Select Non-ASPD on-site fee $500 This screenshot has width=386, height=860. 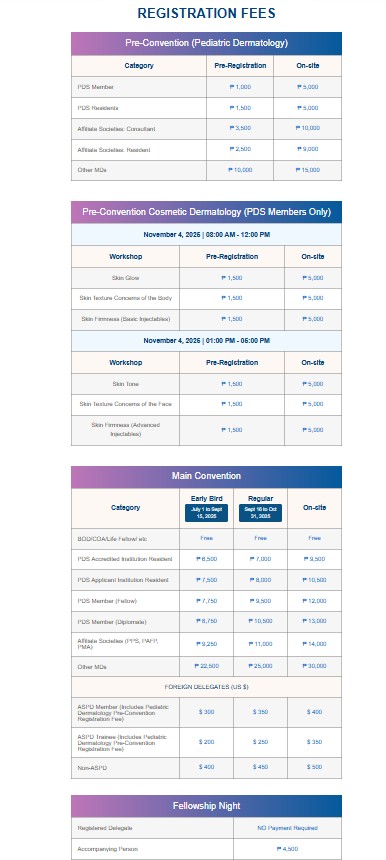point(314,767)
